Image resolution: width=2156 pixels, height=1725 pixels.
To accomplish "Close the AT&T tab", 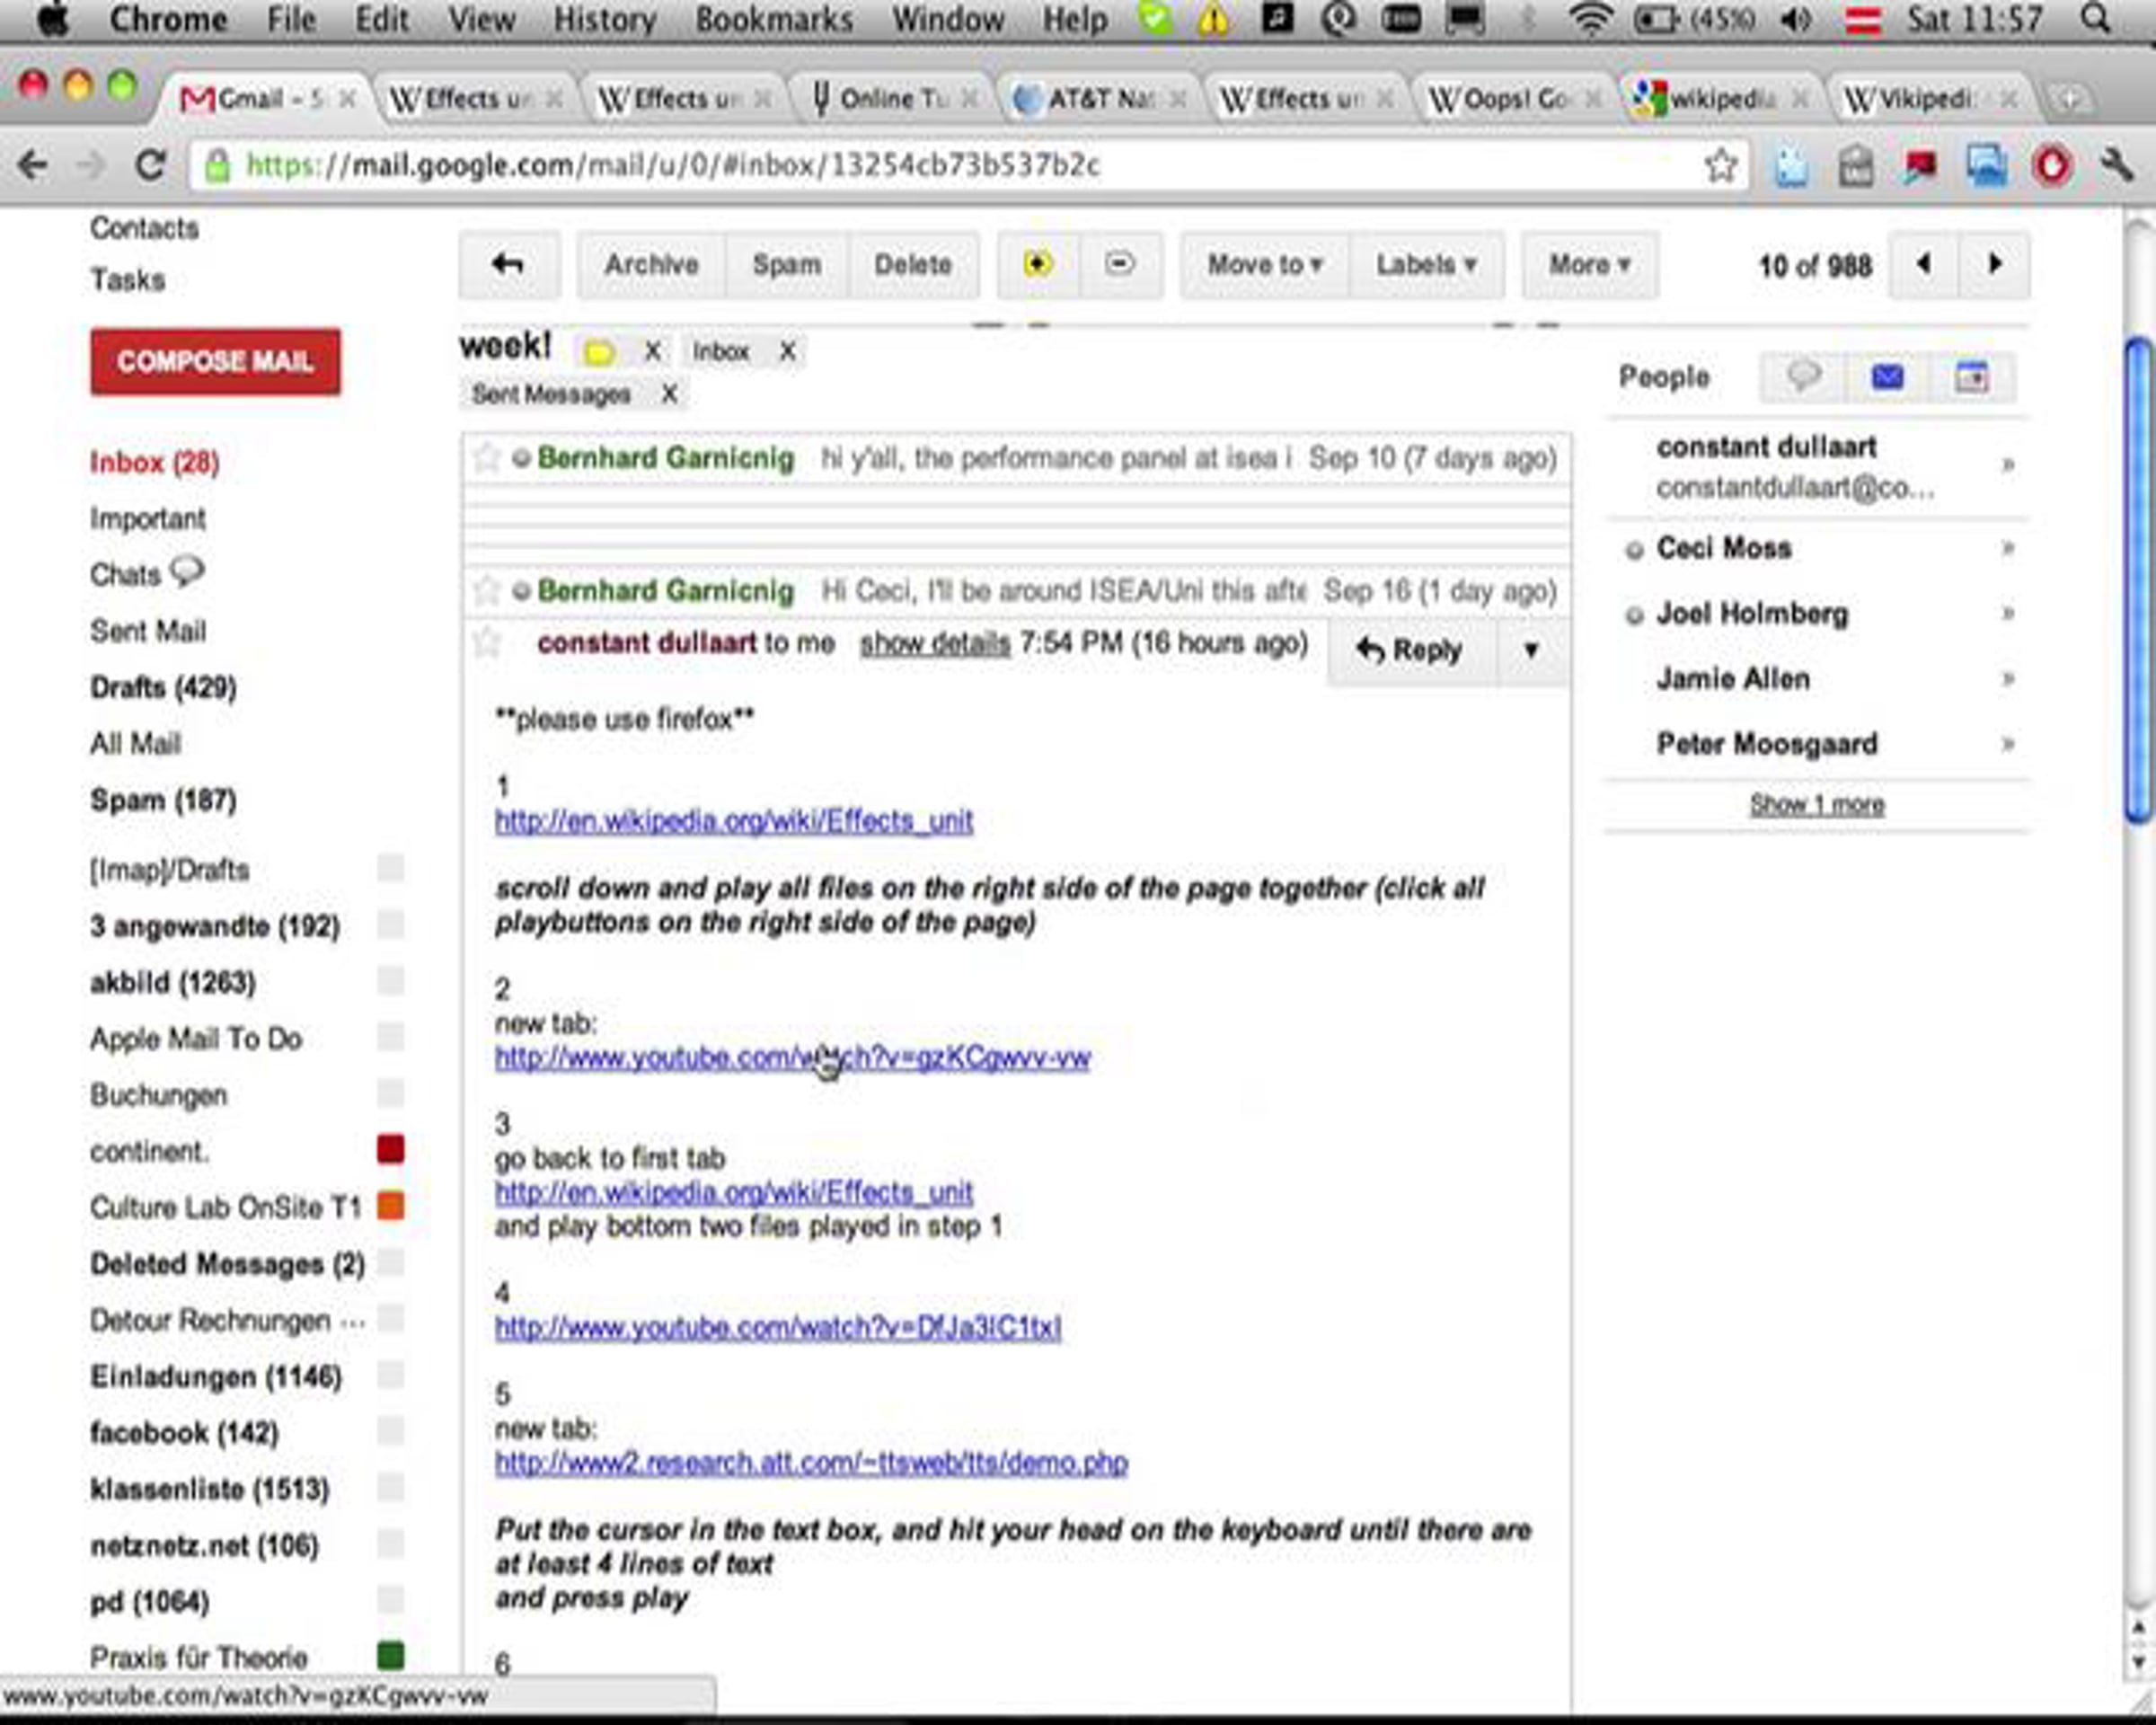I will tap(1179, 99).
